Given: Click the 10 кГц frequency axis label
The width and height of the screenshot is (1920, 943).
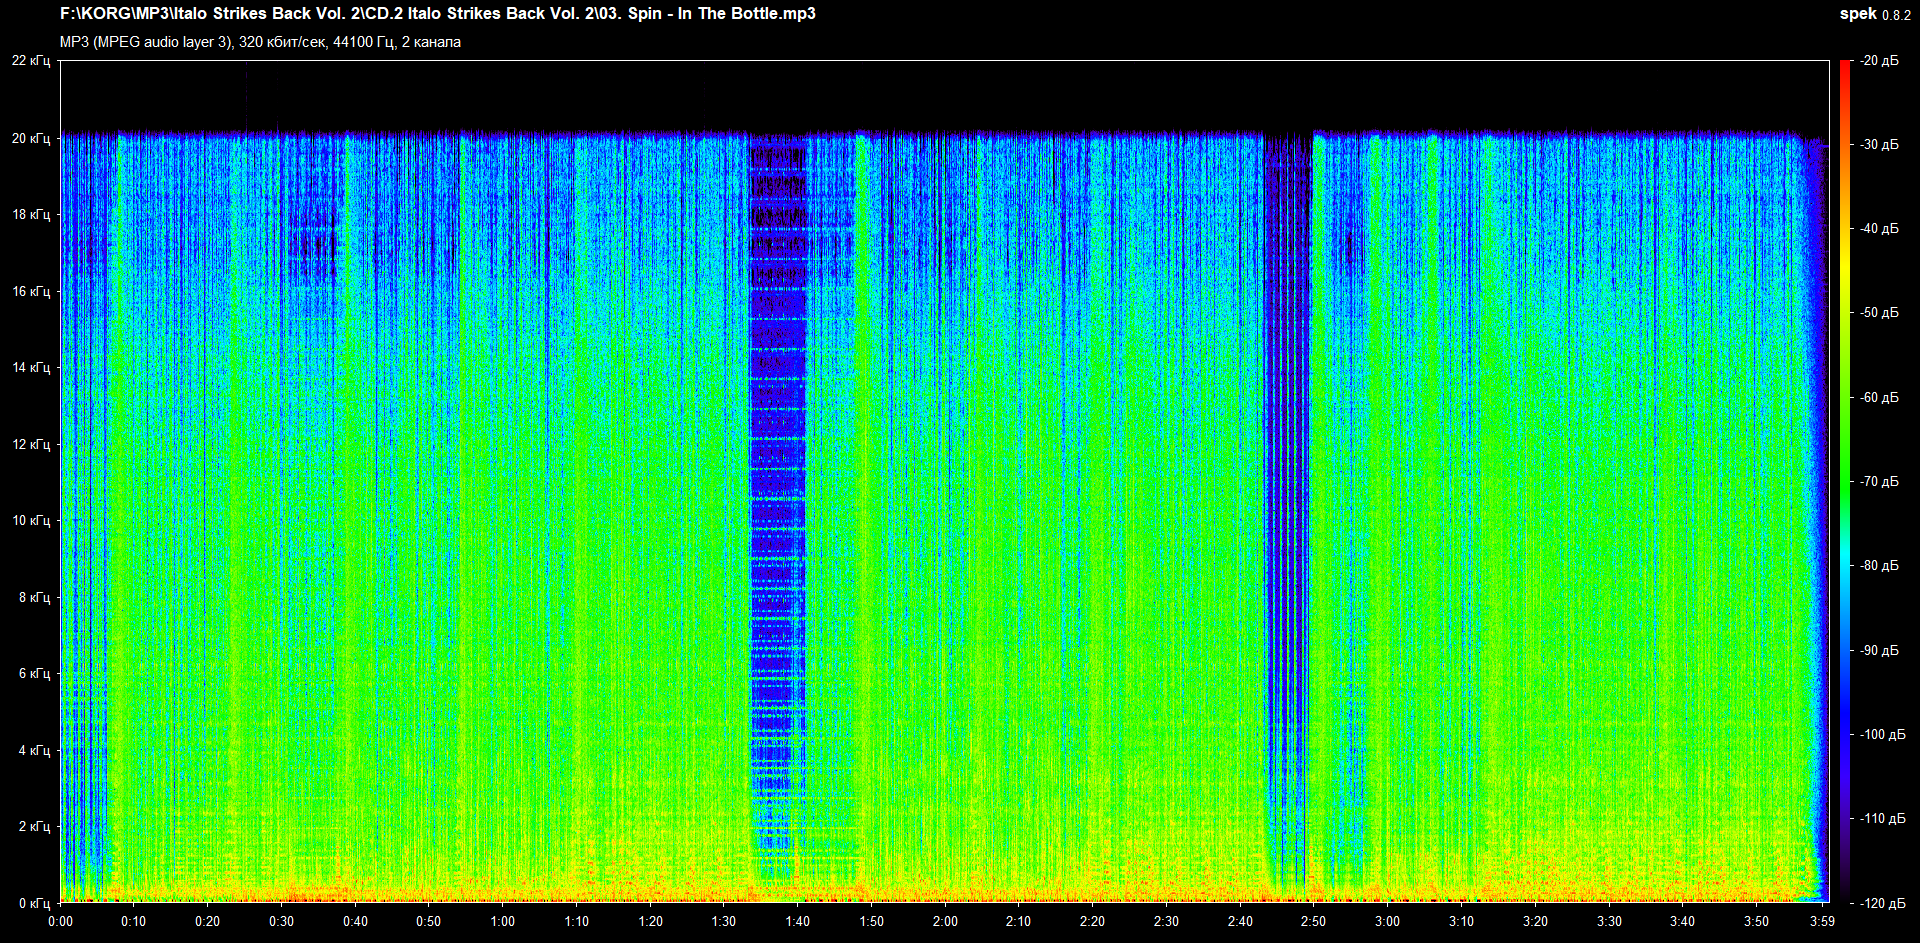Looking at the screenshot, I should [30, 520].
